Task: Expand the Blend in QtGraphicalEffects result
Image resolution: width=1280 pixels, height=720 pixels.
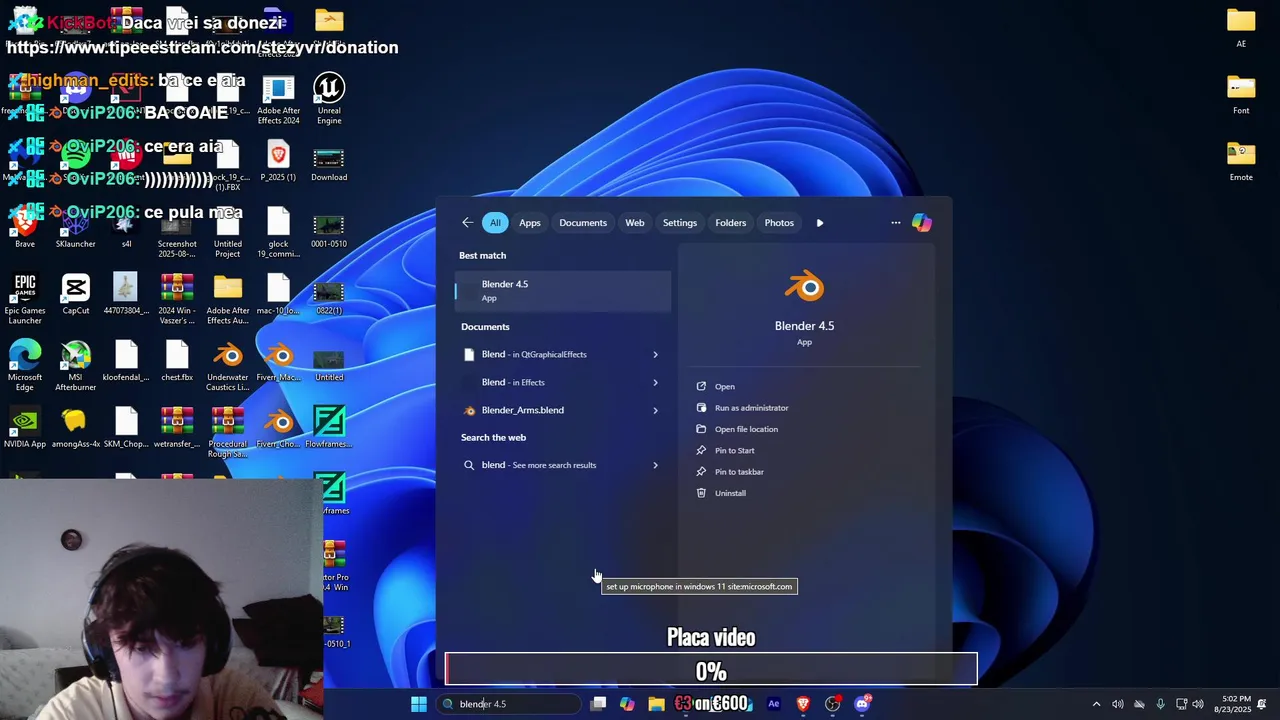Action: (x=656, y=355)
